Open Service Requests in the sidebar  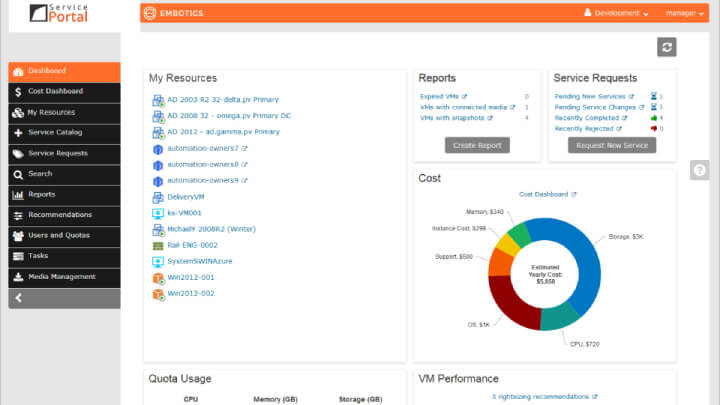[64, 154]
